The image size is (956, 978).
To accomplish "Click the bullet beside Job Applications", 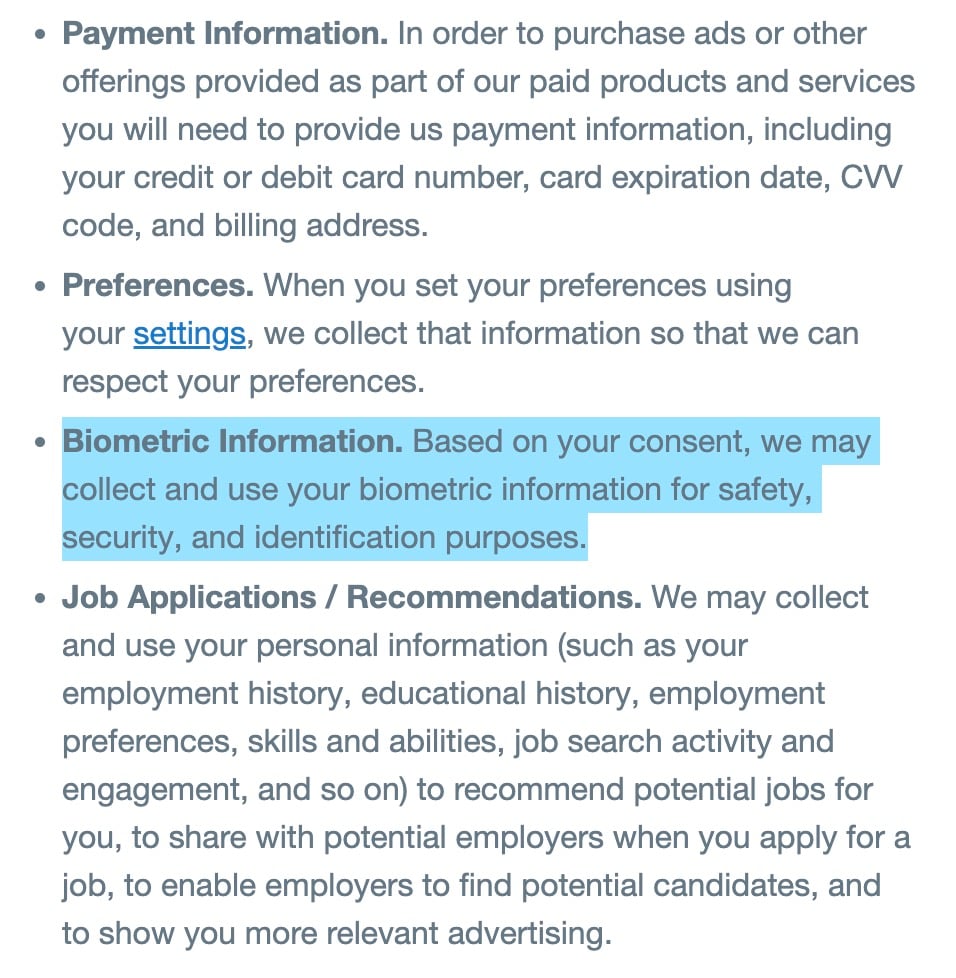I will (x=41, y=599).
